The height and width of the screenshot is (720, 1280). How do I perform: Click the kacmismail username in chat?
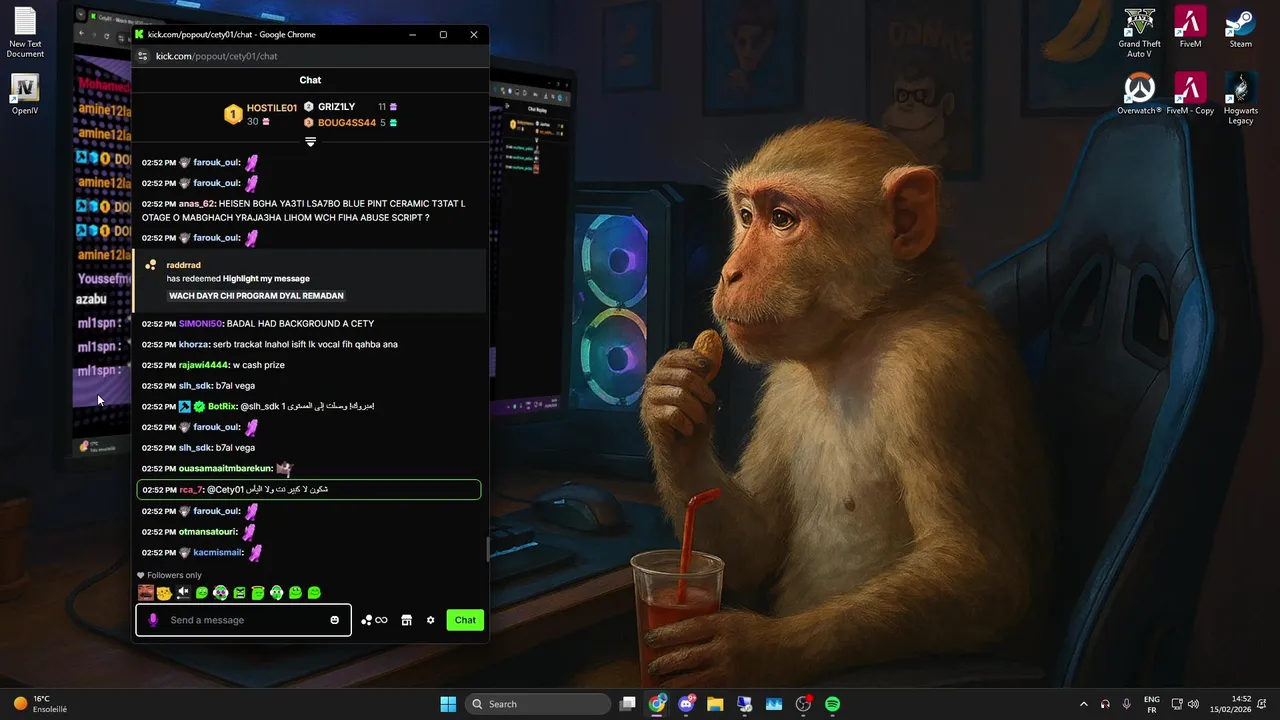tap(217, 552)
